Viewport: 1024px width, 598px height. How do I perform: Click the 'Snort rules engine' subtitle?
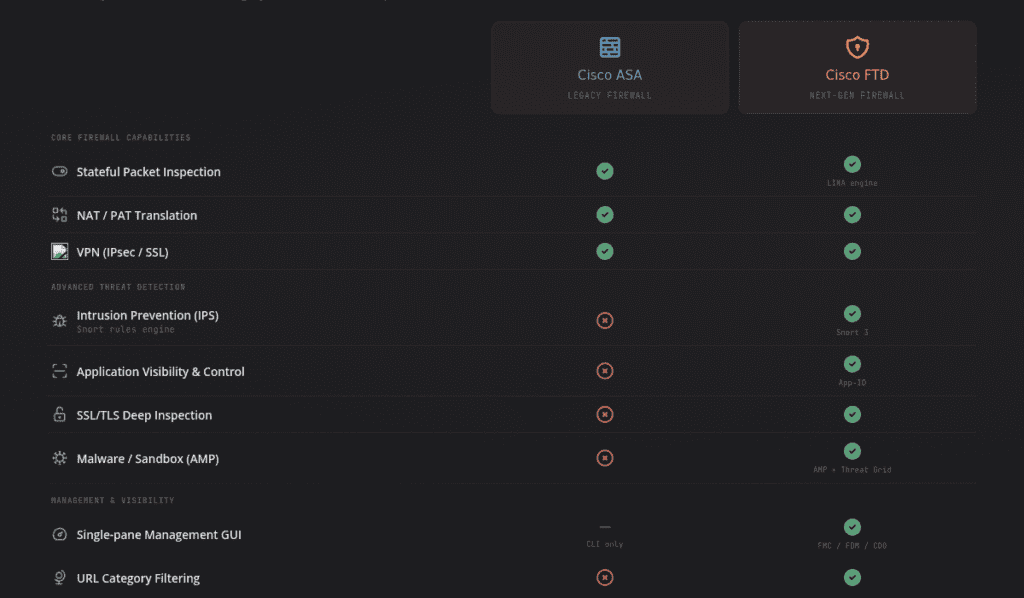[x=125, y=330]
